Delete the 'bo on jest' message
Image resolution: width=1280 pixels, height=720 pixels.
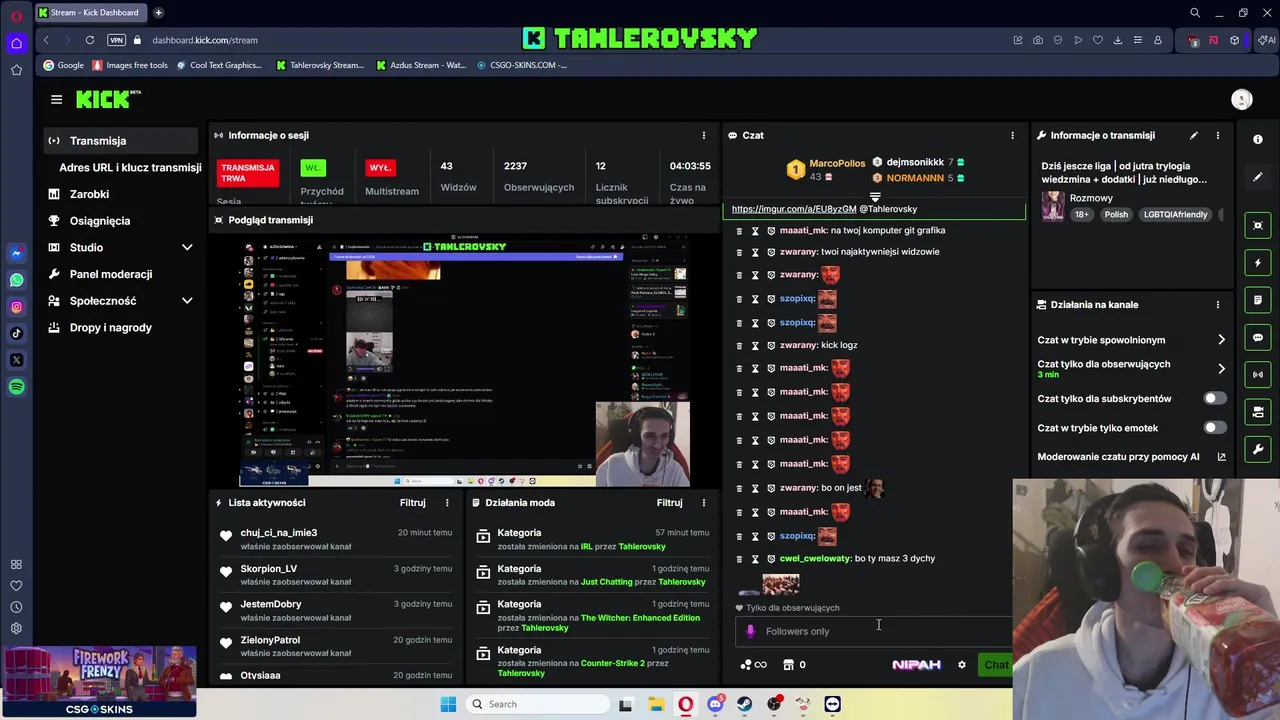click(739, 488)
